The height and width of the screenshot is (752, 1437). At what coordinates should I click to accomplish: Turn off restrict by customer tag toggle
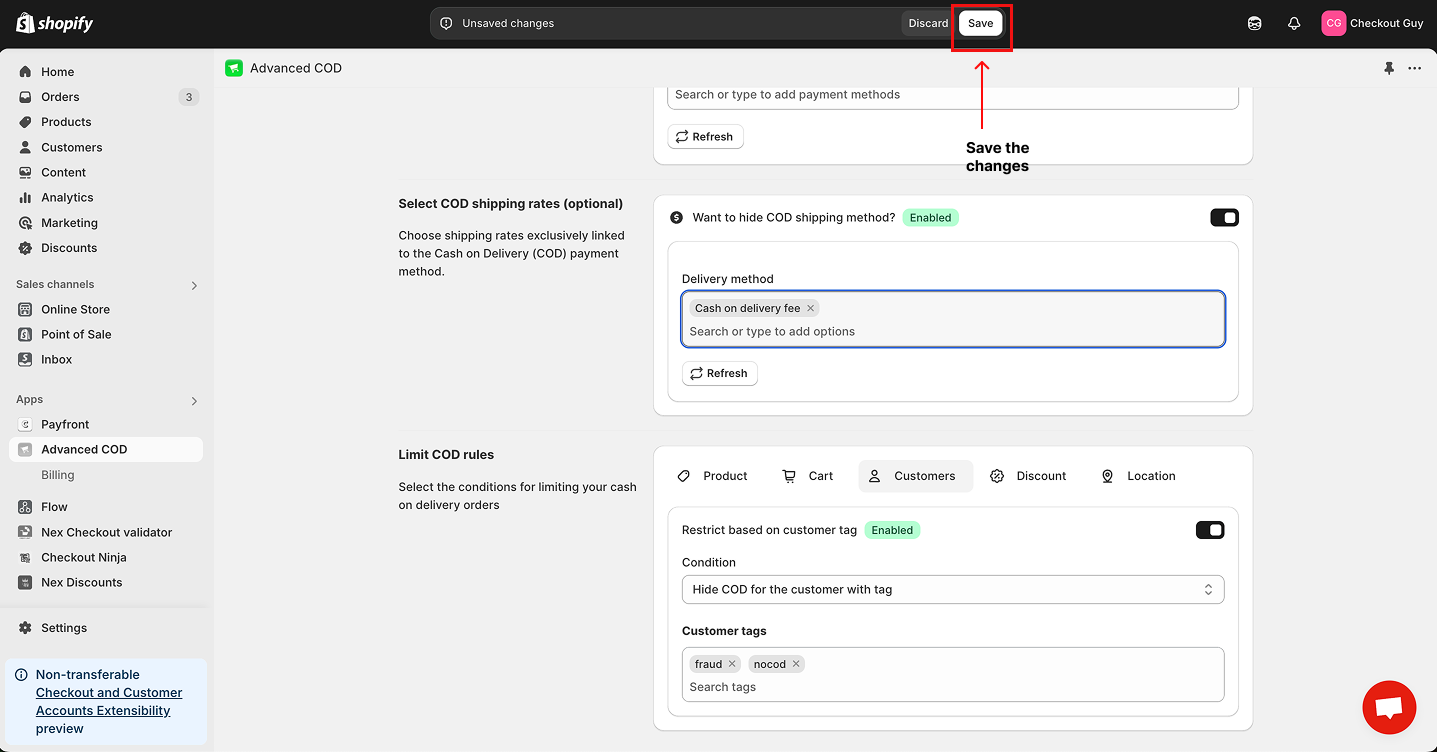tap(1210, 530)
